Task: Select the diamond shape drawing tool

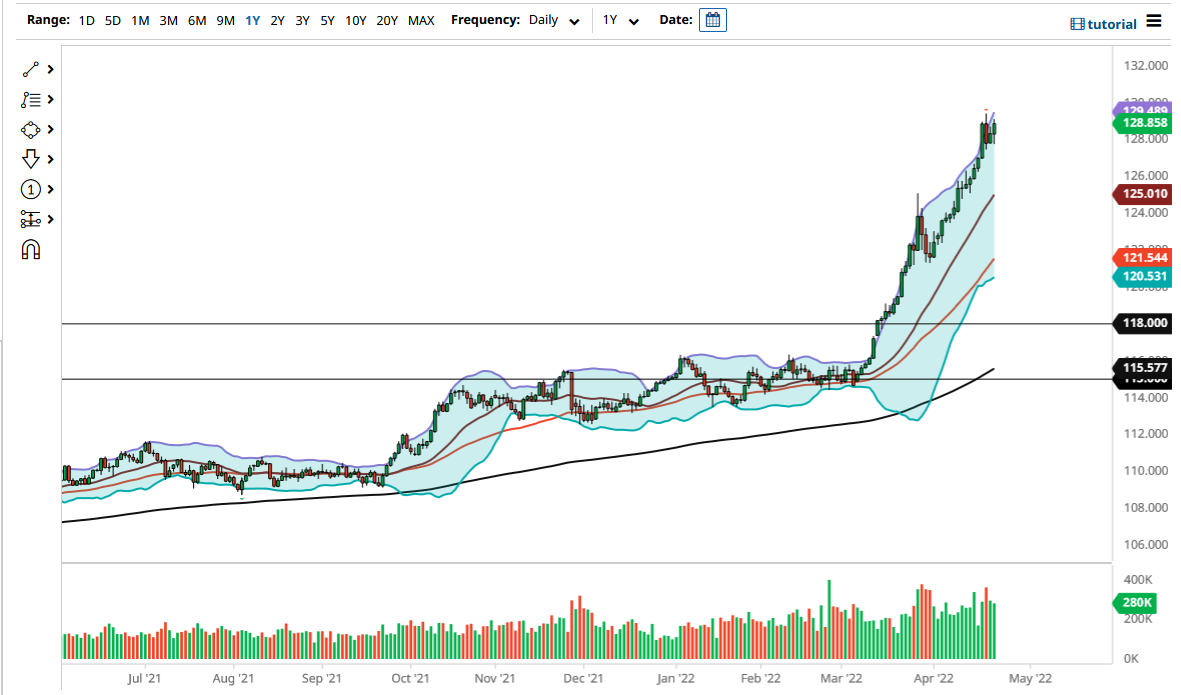Action: coord(30,129)
